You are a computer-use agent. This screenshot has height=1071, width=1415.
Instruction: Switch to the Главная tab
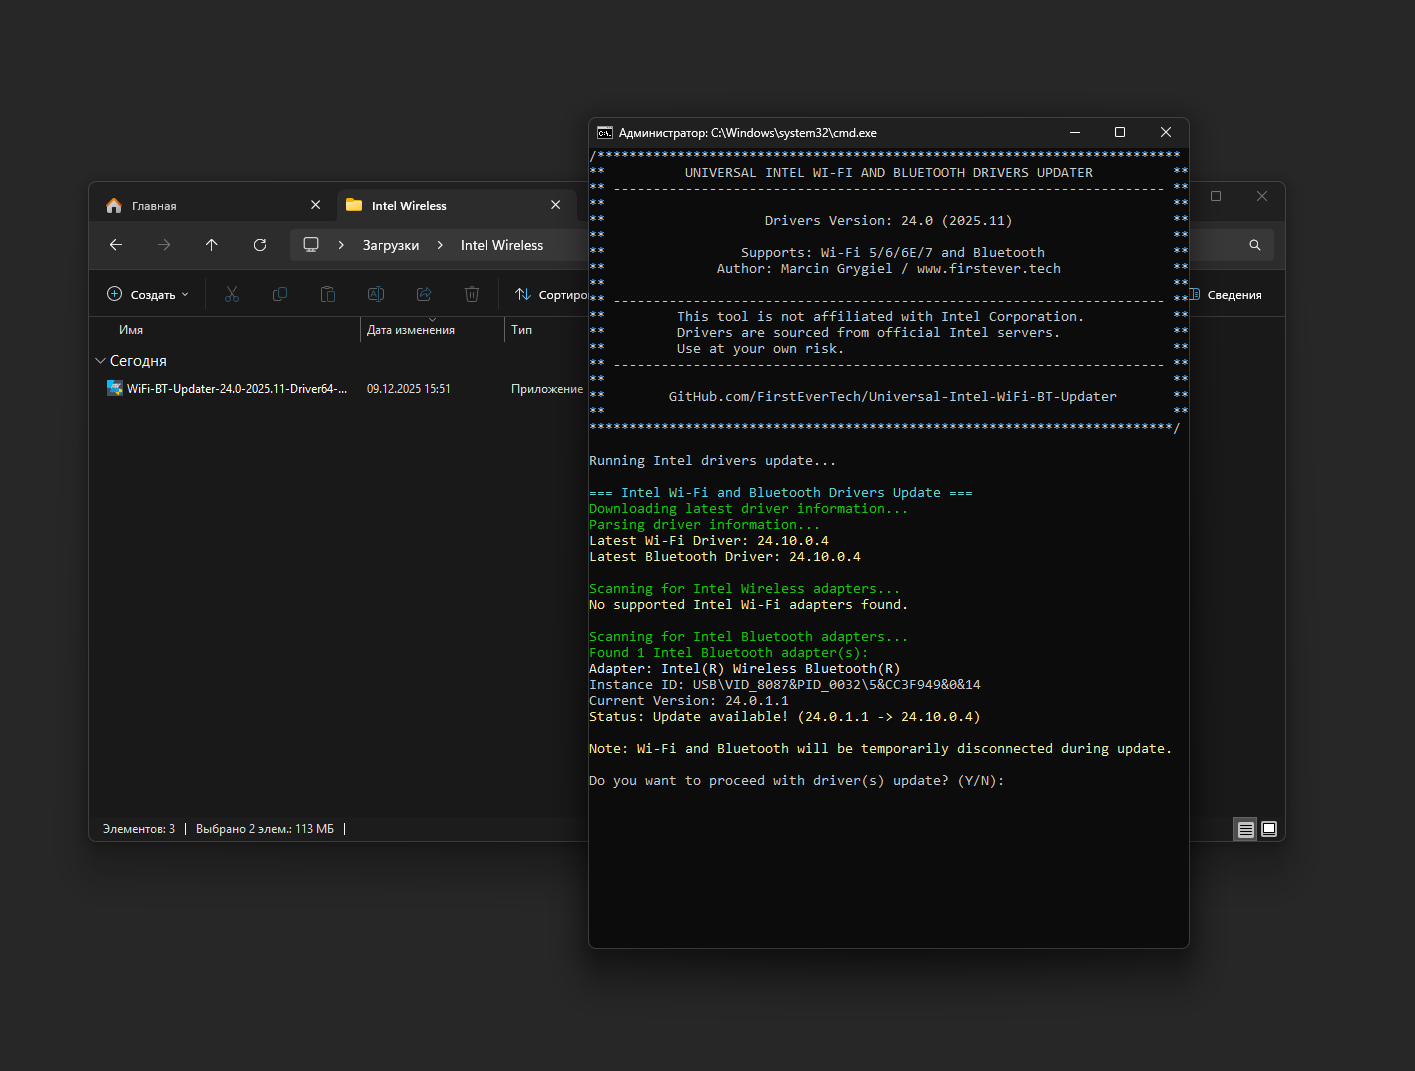tap(154, 206)
